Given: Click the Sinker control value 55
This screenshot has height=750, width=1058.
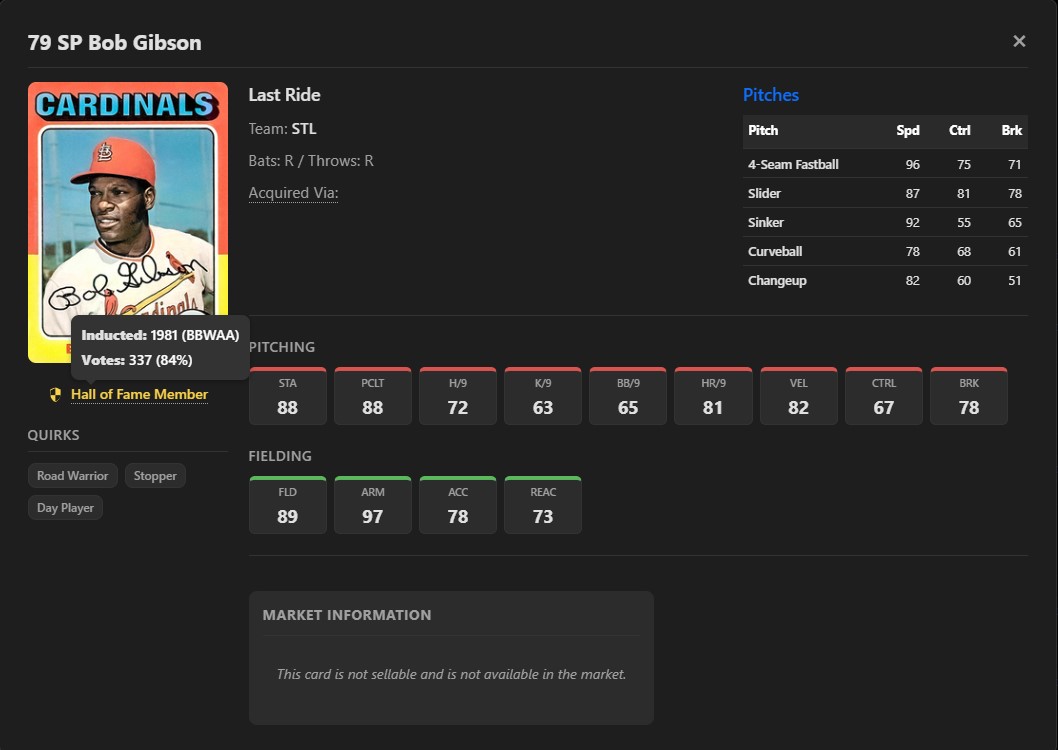Looking at the screenshot, I should pos(964,223).
